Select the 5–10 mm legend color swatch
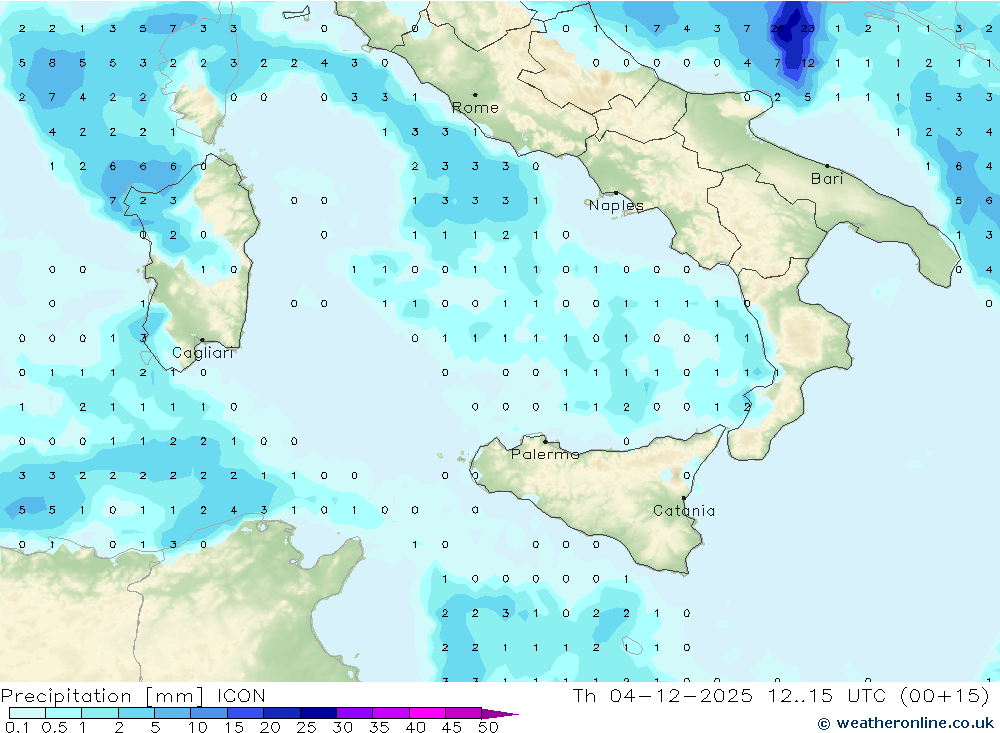1000x733 pixels. click(x=173, y=713)
